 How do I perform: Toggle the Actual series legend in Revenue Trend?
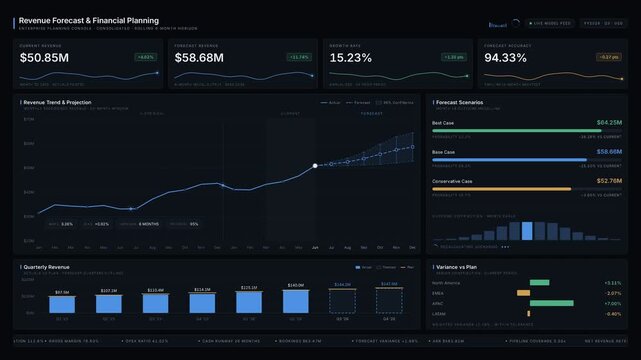331,103
